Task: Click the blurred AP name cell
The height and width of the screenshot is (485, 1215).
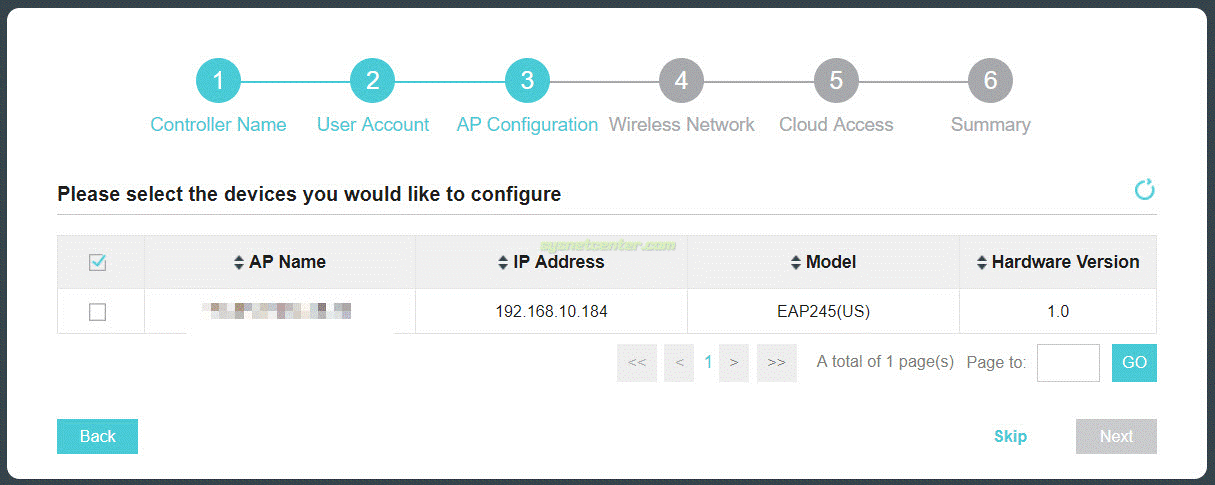Action: (280, 311)
